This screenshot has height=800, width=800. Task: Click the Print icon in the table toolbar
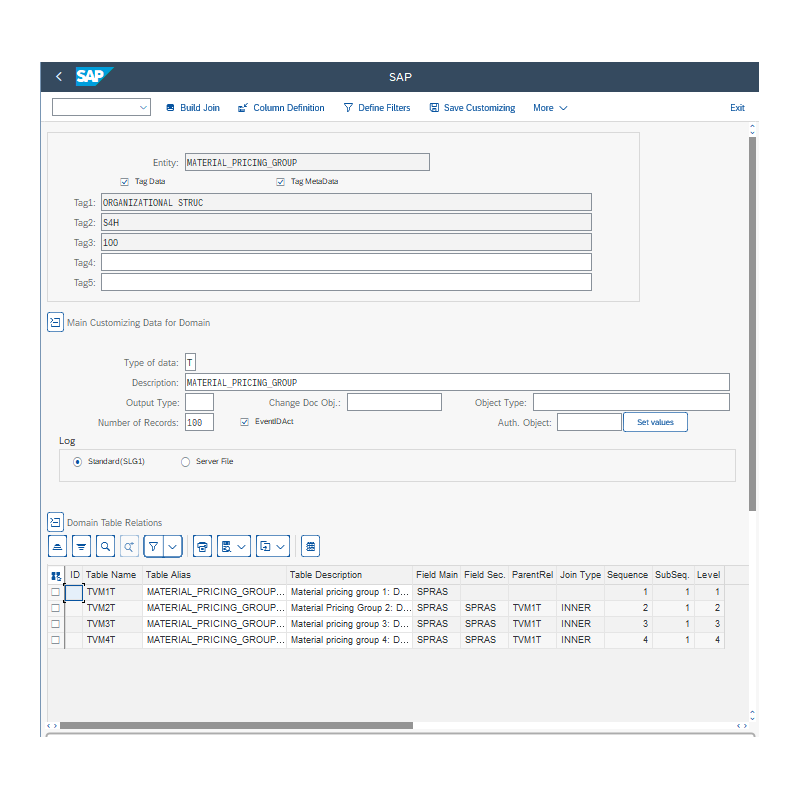(x=203, y=546)
